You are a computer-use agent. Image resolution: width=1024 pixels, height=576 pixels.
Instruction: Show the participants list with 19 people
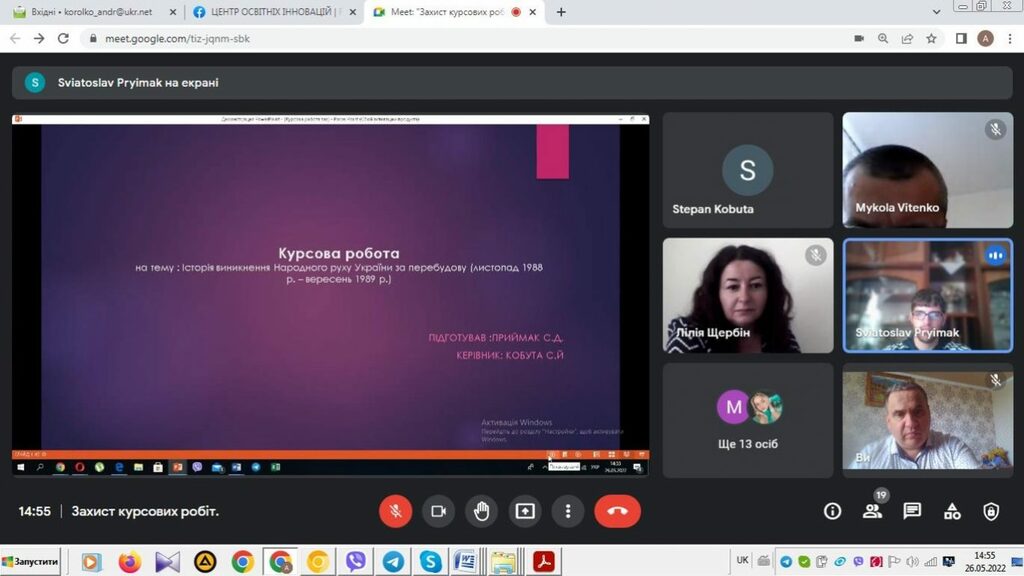872,511
